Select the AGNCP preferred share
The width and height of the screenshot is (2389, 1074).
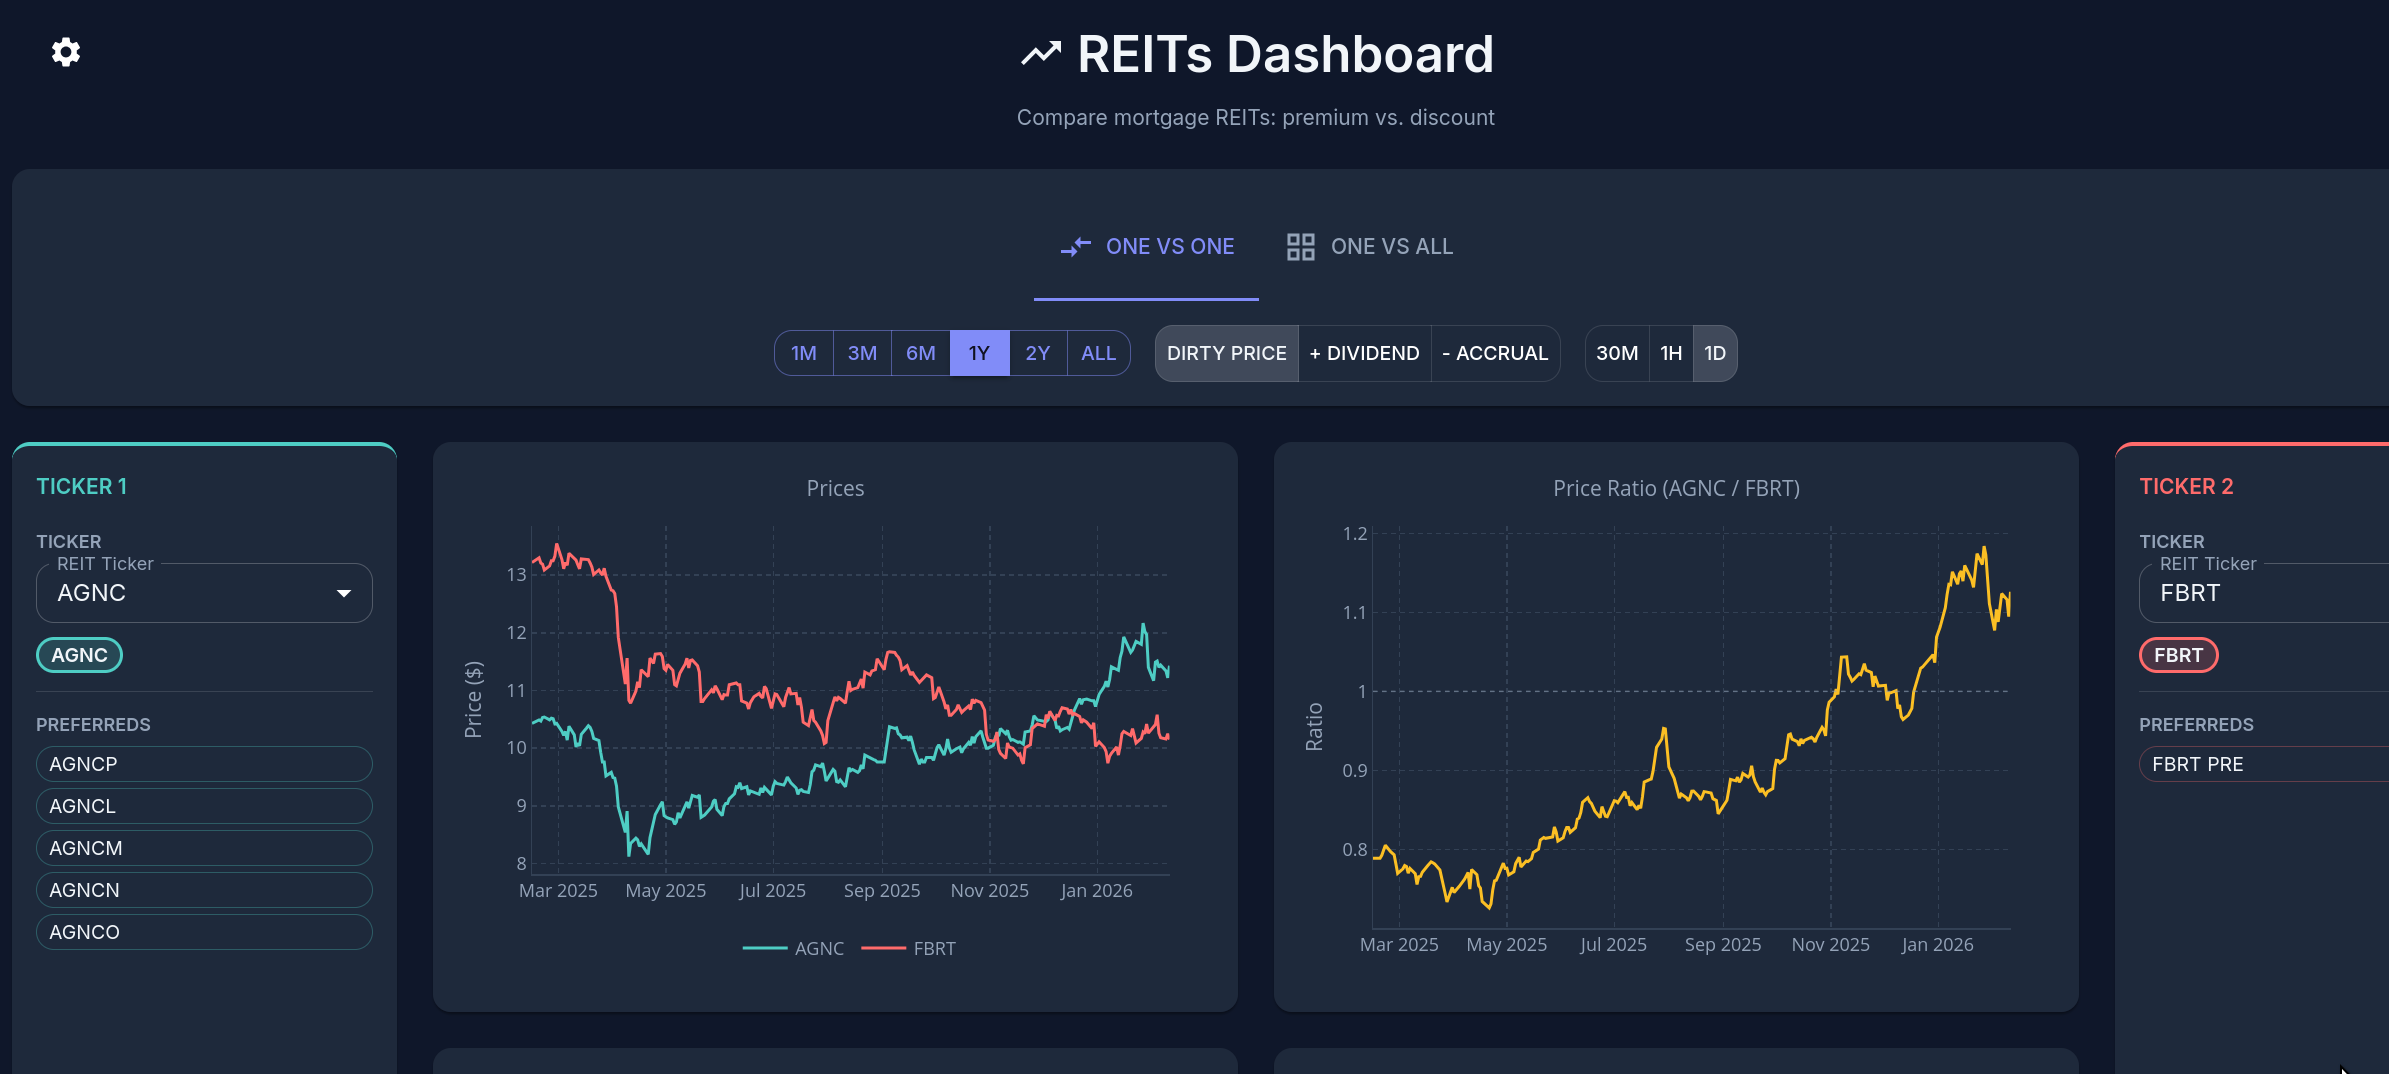[203, 763]
